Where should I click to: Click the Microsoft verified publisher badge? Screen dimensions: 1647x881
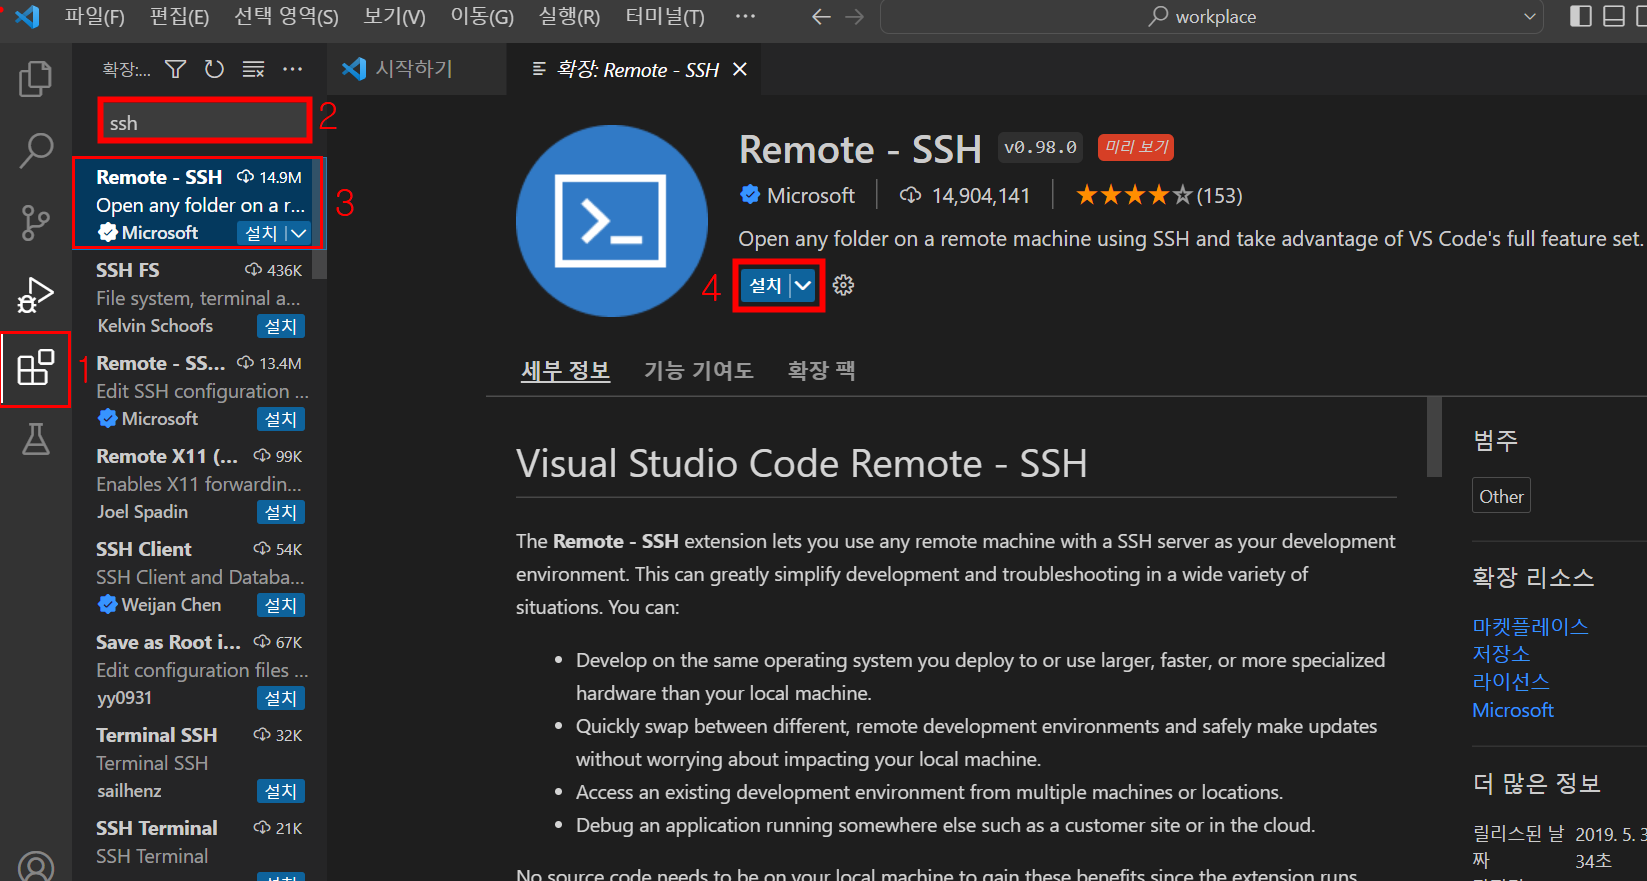click(x=750, y=195)
